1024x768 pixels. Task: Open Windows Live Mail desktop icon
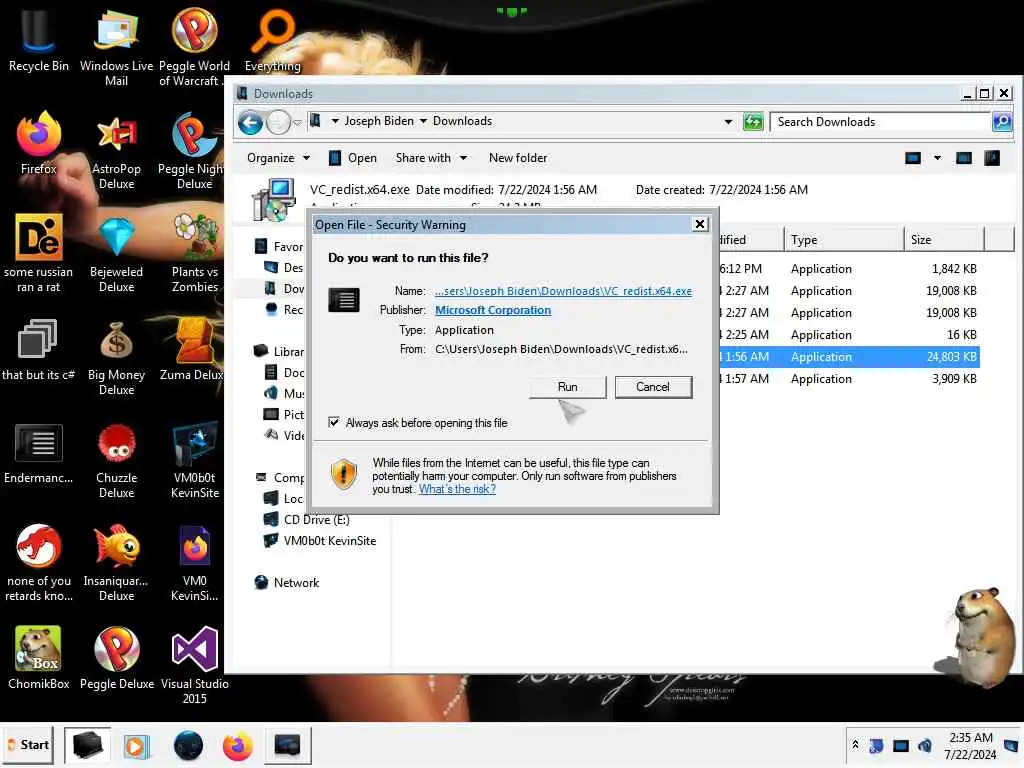(116, 47)
